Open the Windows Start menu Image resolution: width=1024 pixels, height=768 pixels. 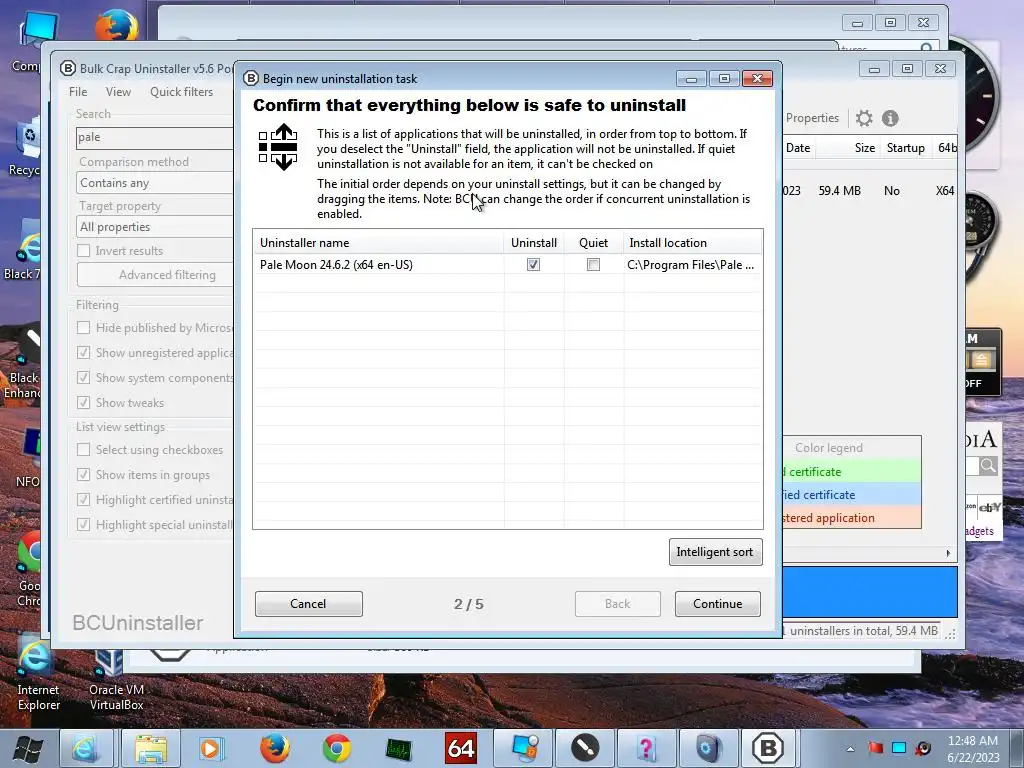pyautogui.click(x=28, y=748)
